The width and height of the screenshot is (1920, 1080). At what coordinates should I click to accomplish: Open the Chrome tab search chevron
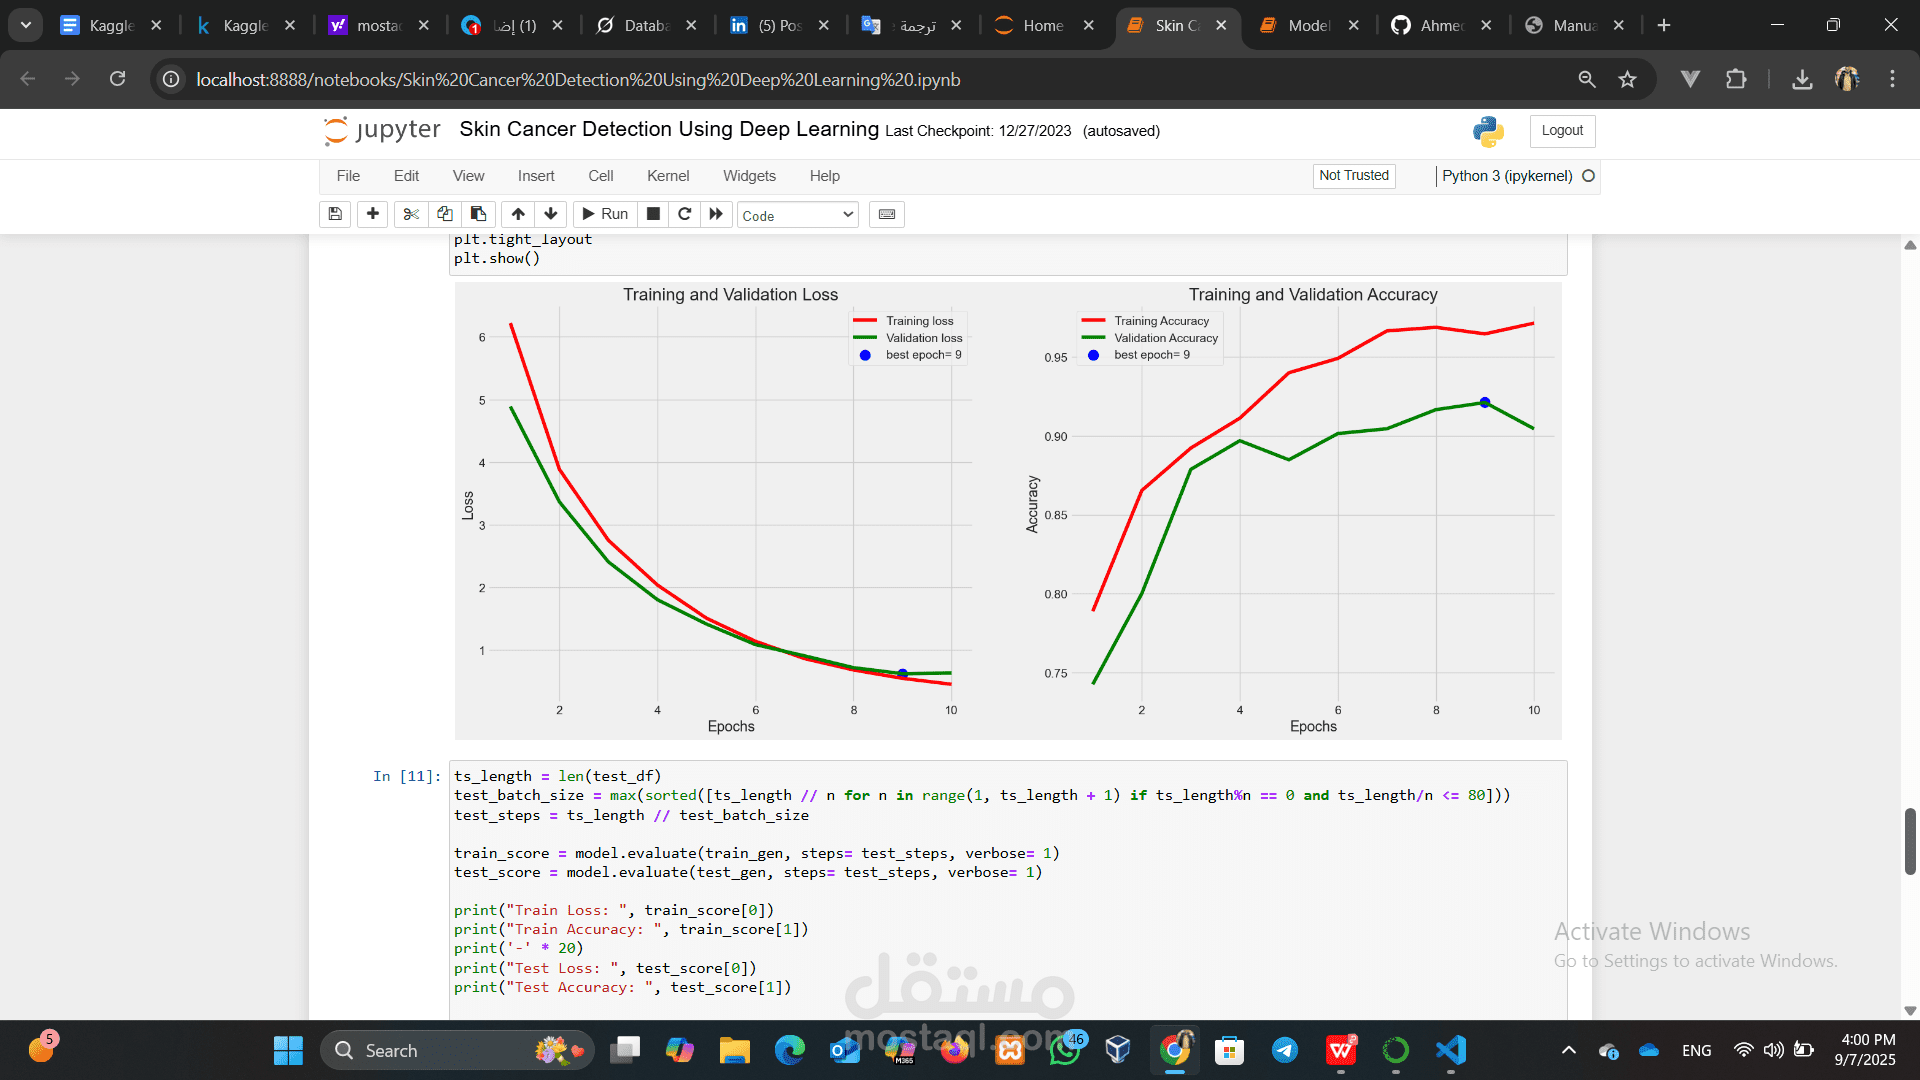[x=25, y=25]
